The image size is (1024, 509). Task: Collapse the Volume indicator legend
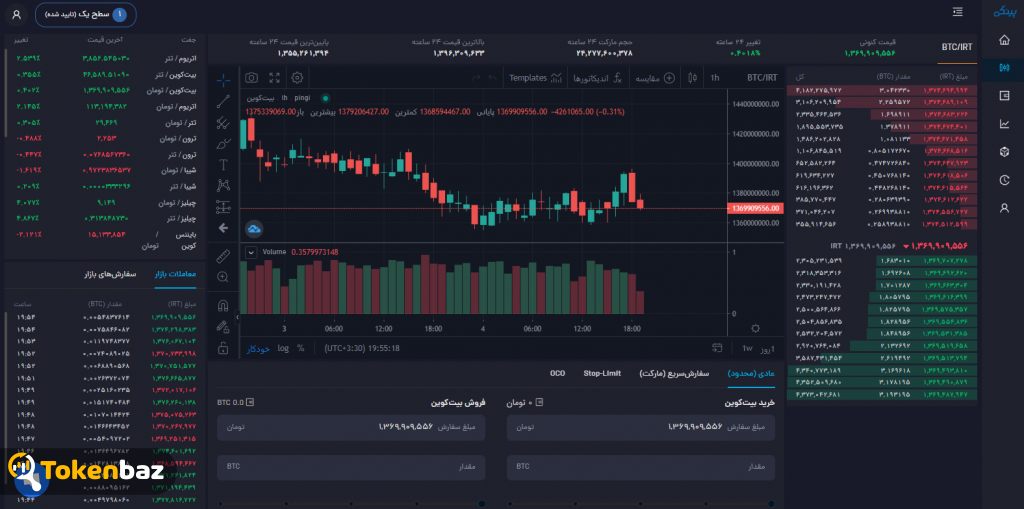251,252
